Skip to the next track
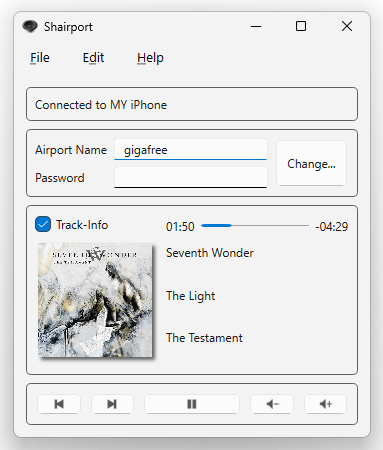 (x=112, y=404)
